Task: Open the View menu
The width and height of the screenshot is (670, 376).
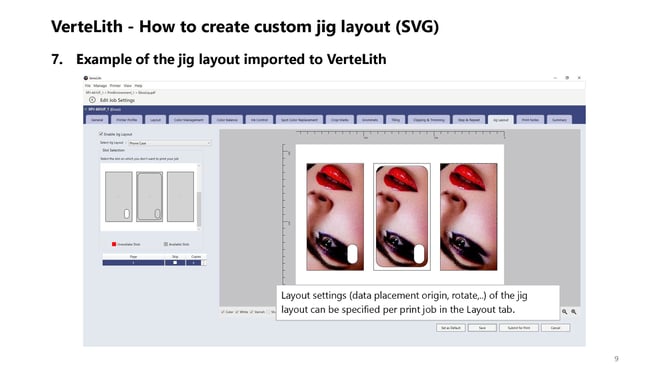Action: 127,86
